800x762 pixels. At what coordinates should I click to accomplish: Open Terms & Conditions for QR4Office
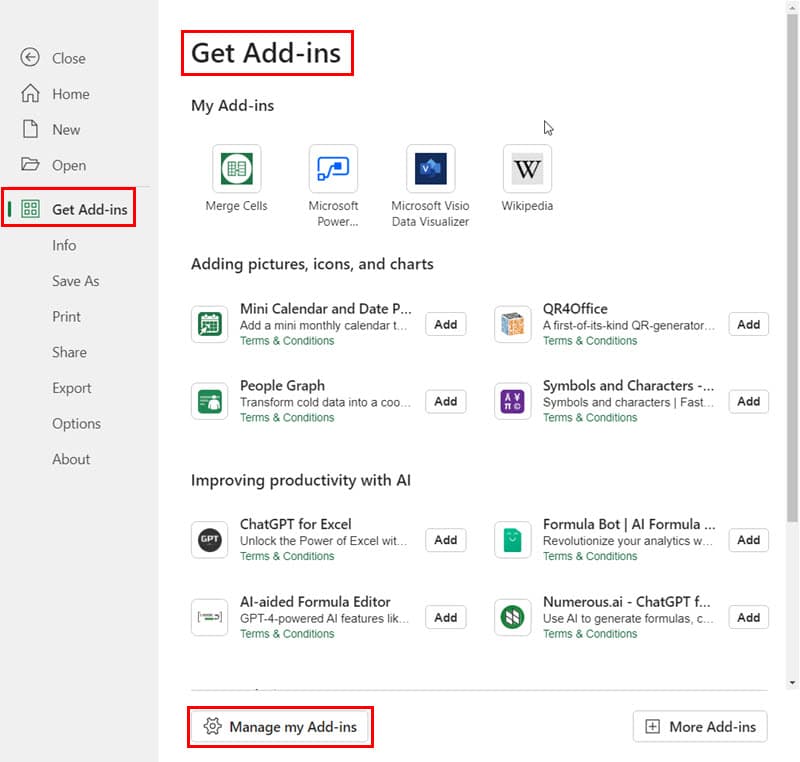coord(590,341)
